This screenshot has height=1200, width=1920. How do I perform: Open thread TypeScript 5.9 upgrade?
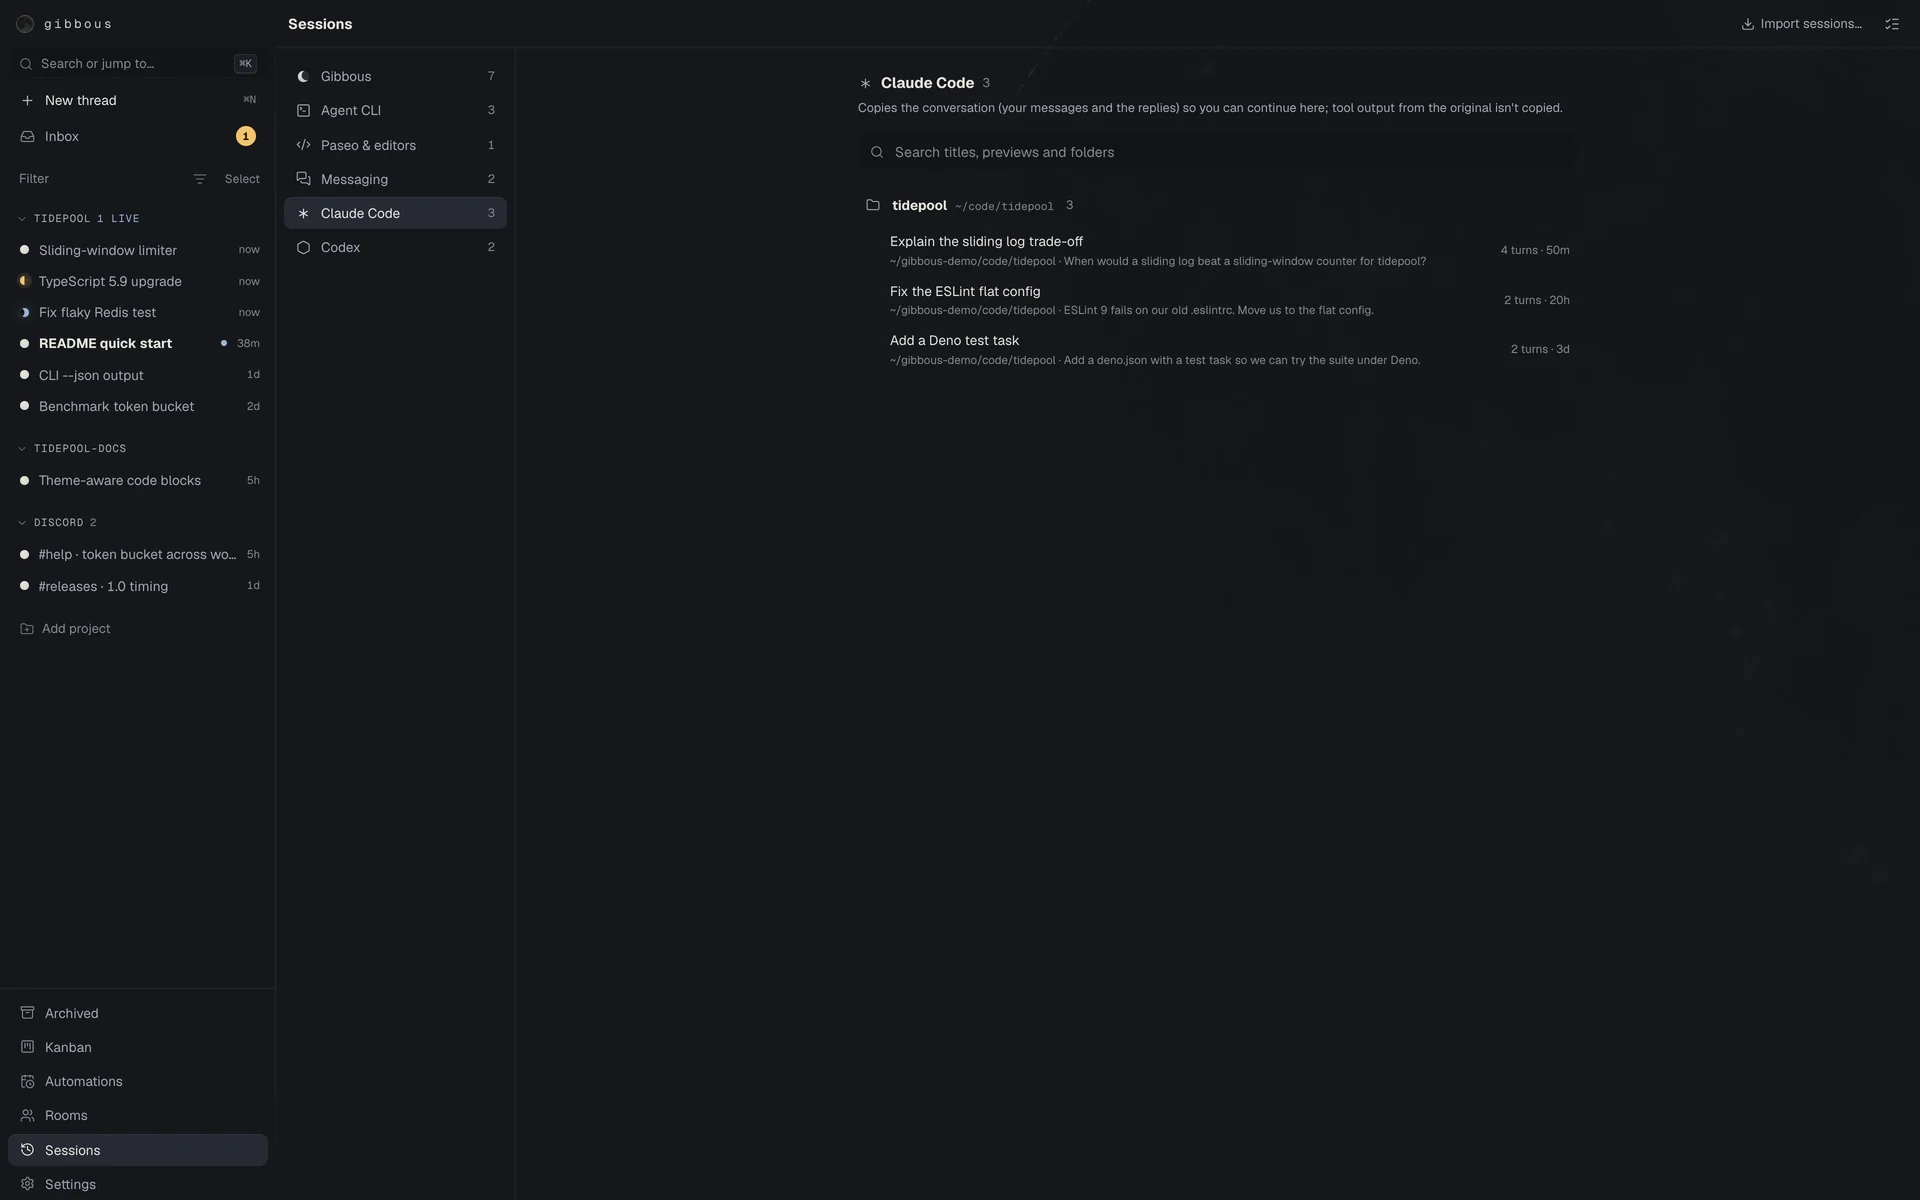click(138, 281)
